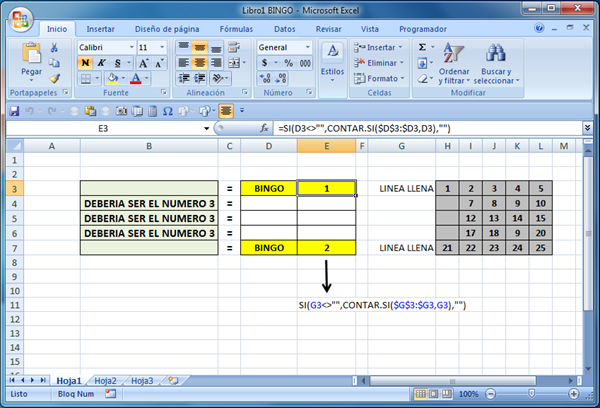Switch to sheet tab Hoja3
This screenshot has height=408, width=600.
142,380
